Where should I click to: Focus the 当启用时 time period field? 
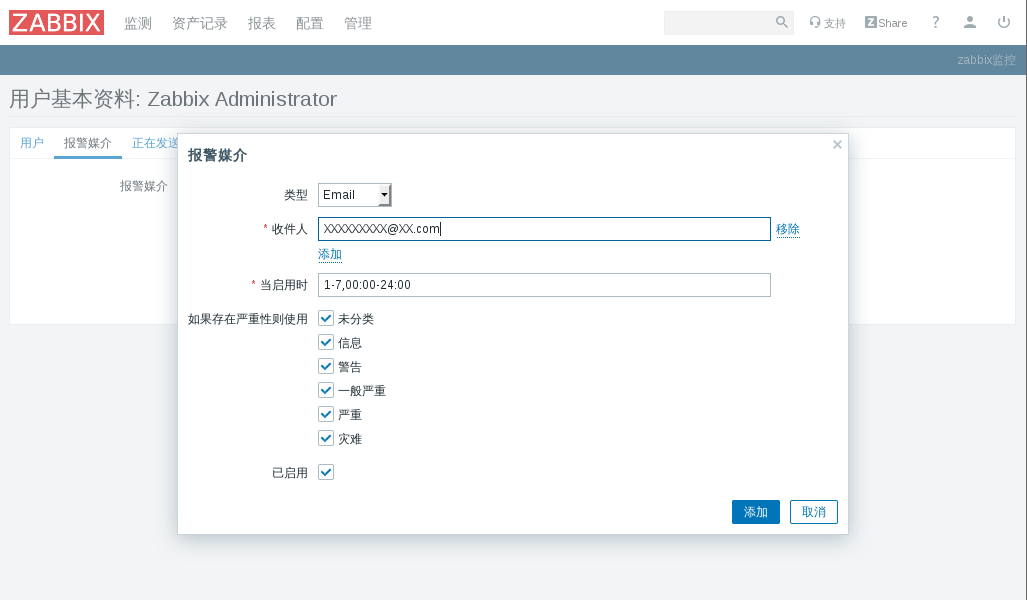544,285
